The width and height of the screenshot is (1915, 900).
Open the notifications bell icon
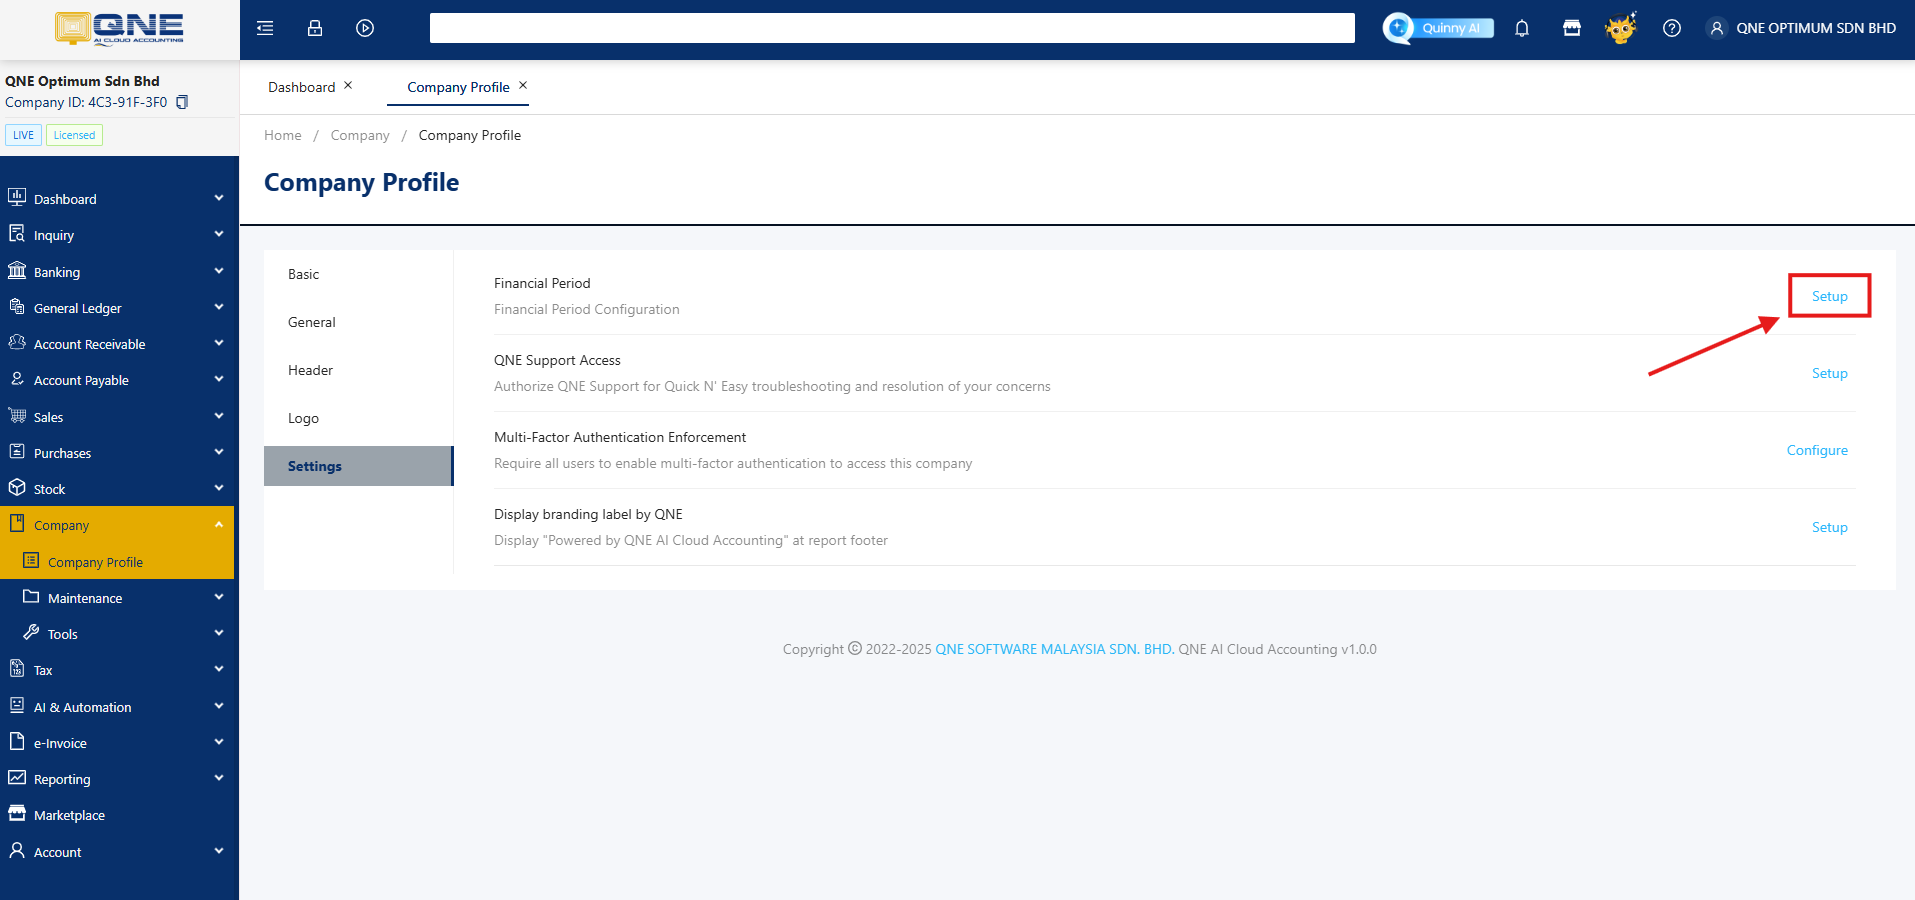click(1522, 28)
